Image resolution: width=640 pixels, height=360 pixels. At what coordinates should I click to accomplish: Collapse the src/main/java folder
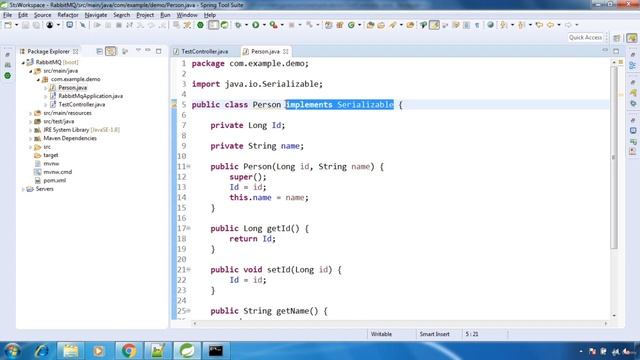point(31,71)
